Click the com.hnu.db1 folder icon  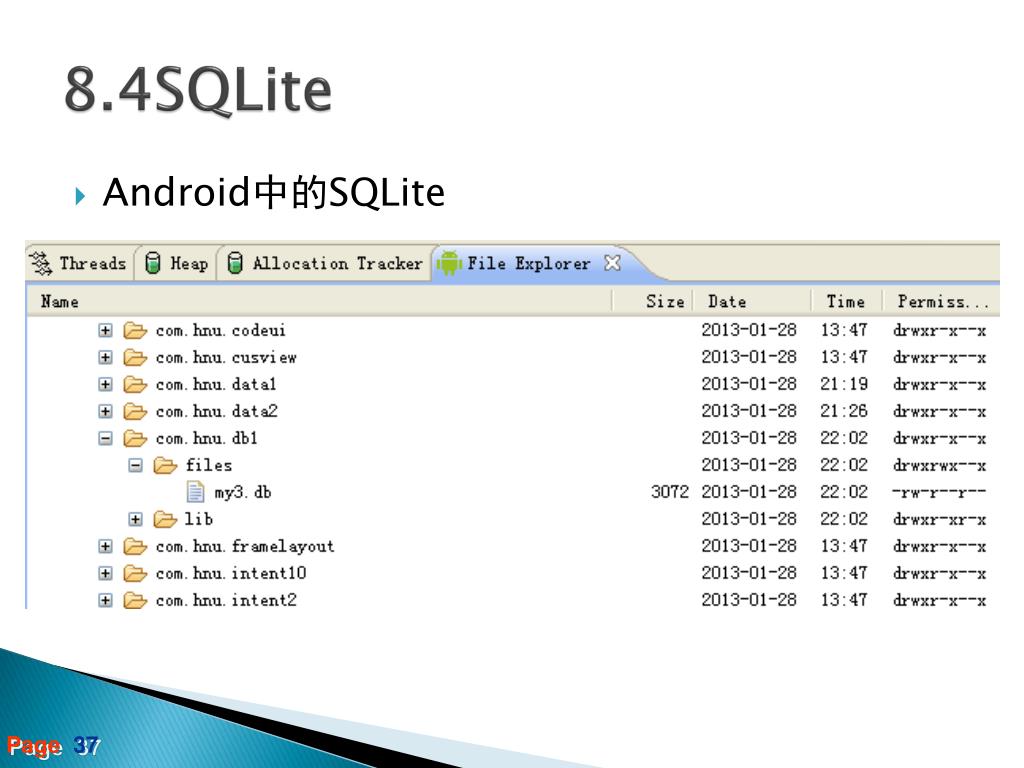135,438
